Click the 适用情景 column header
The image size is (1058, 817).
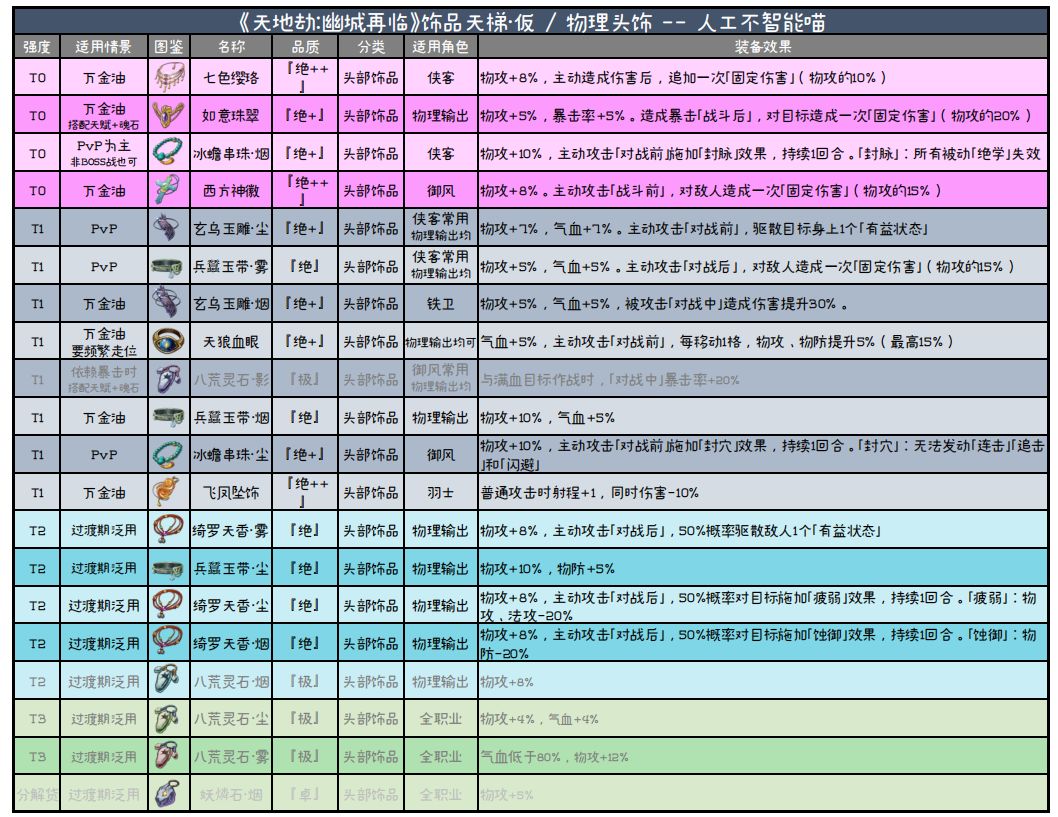click(x=103, y=47)
